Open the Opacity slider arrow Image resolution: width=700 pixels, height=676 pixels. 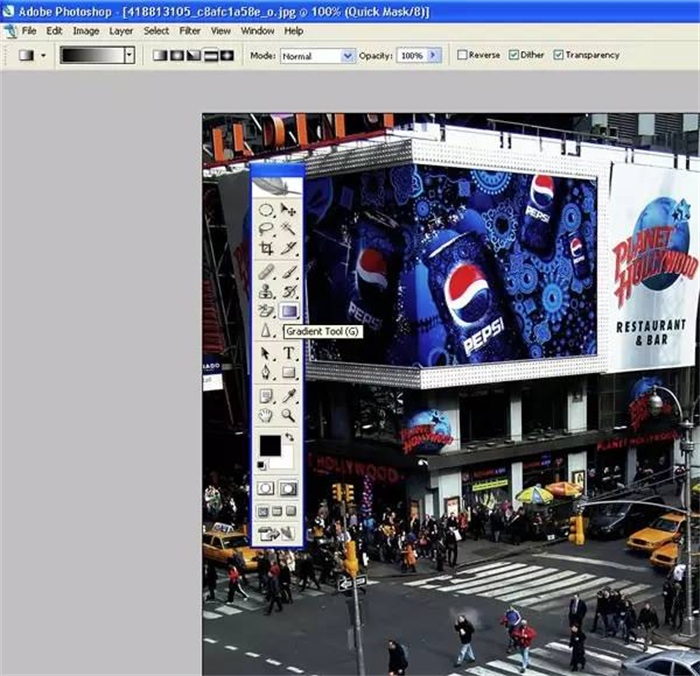(x=433, y=55)
